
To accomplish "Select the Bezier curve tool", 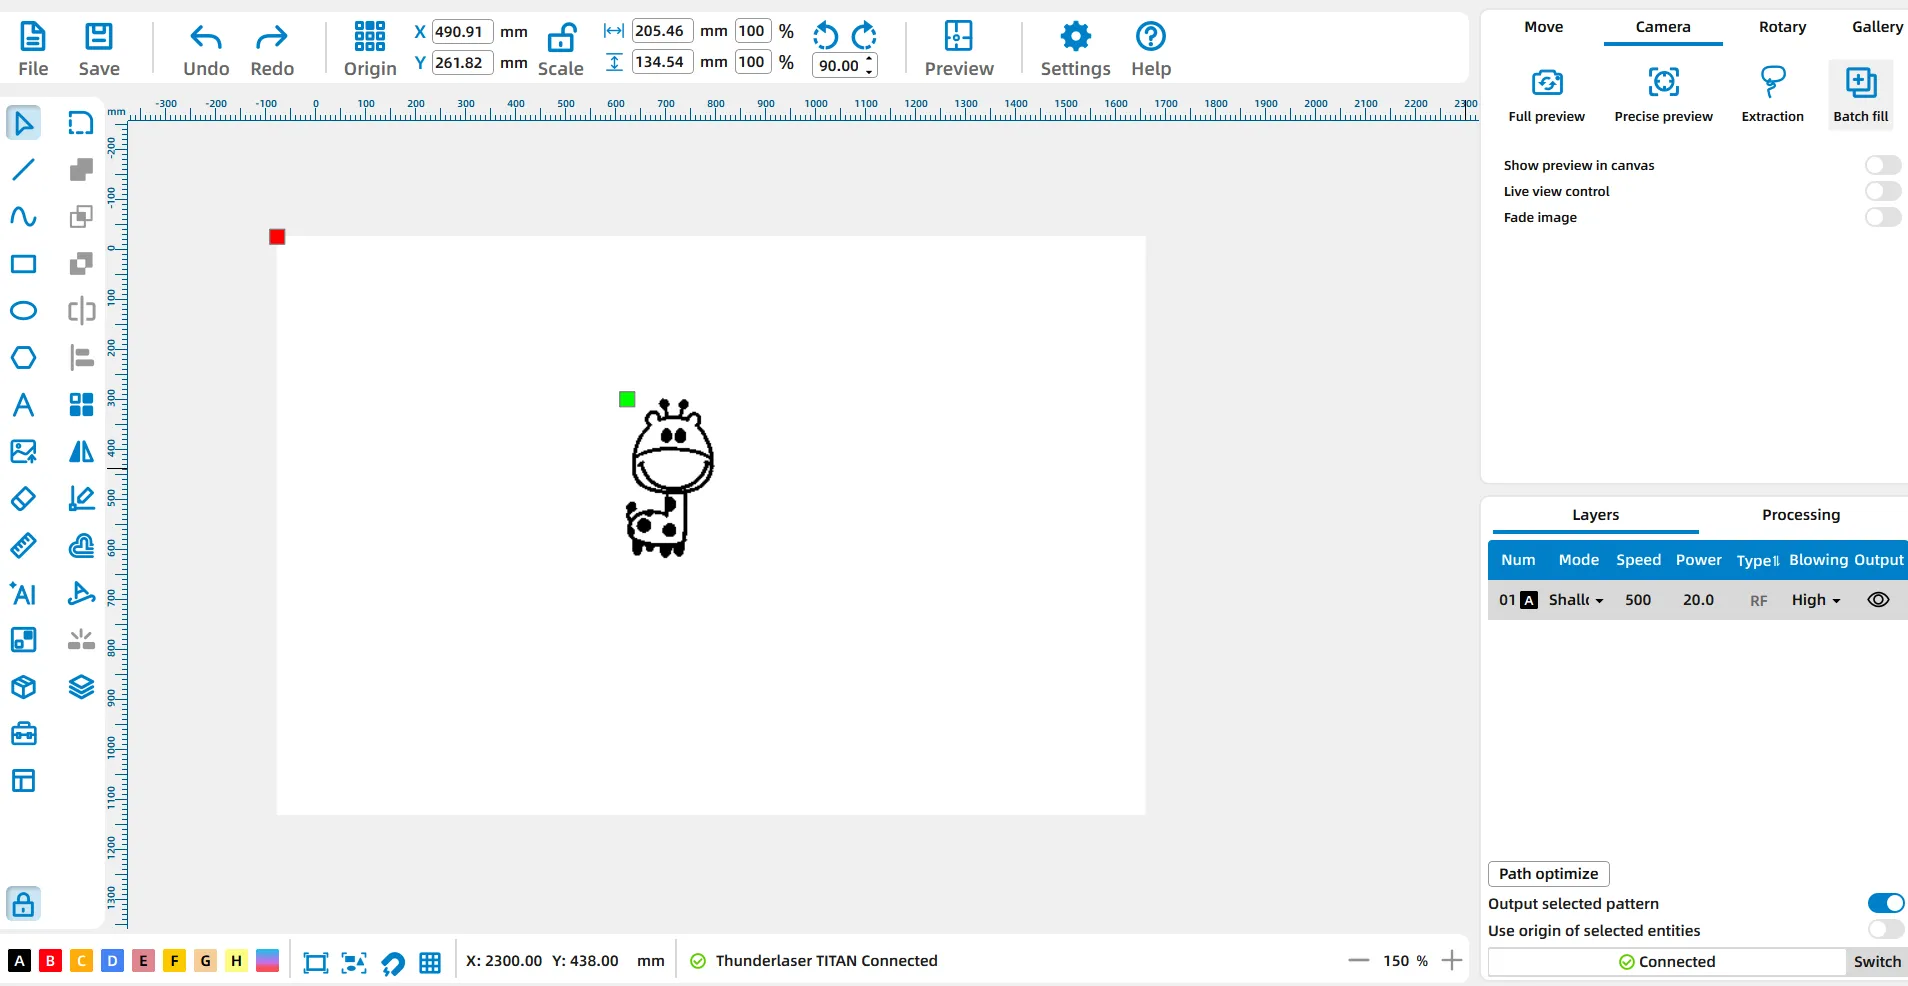I will (x=23, y=217).
